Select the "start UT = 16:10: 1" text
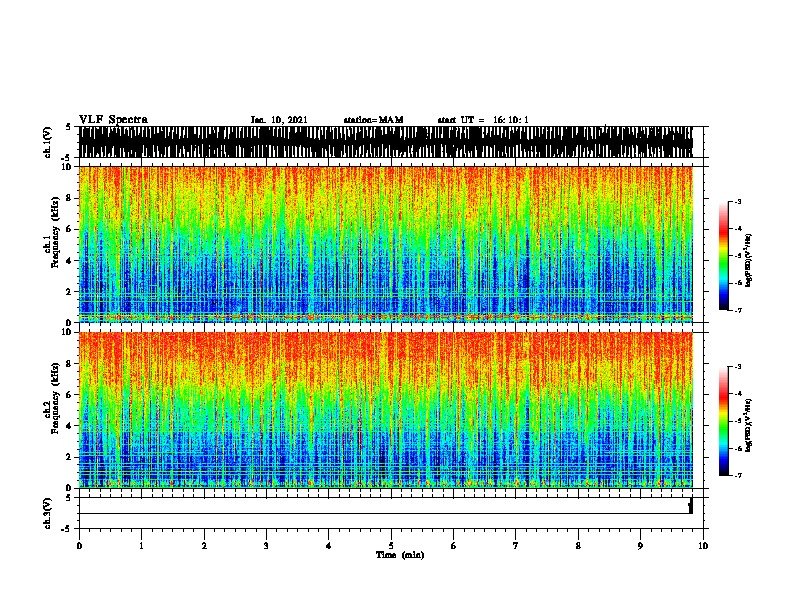 point(483,120)
